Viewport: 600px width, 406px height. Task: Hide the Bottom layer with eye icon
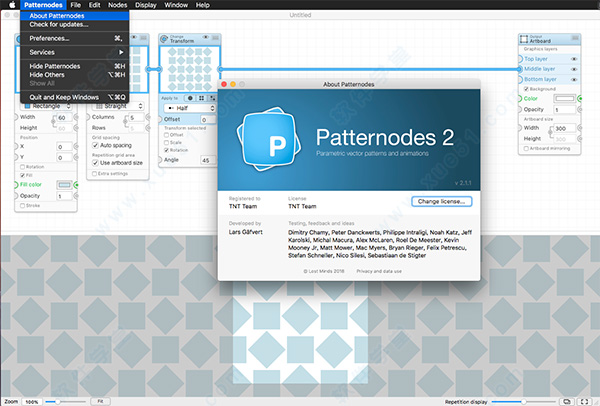coord(574,80)
